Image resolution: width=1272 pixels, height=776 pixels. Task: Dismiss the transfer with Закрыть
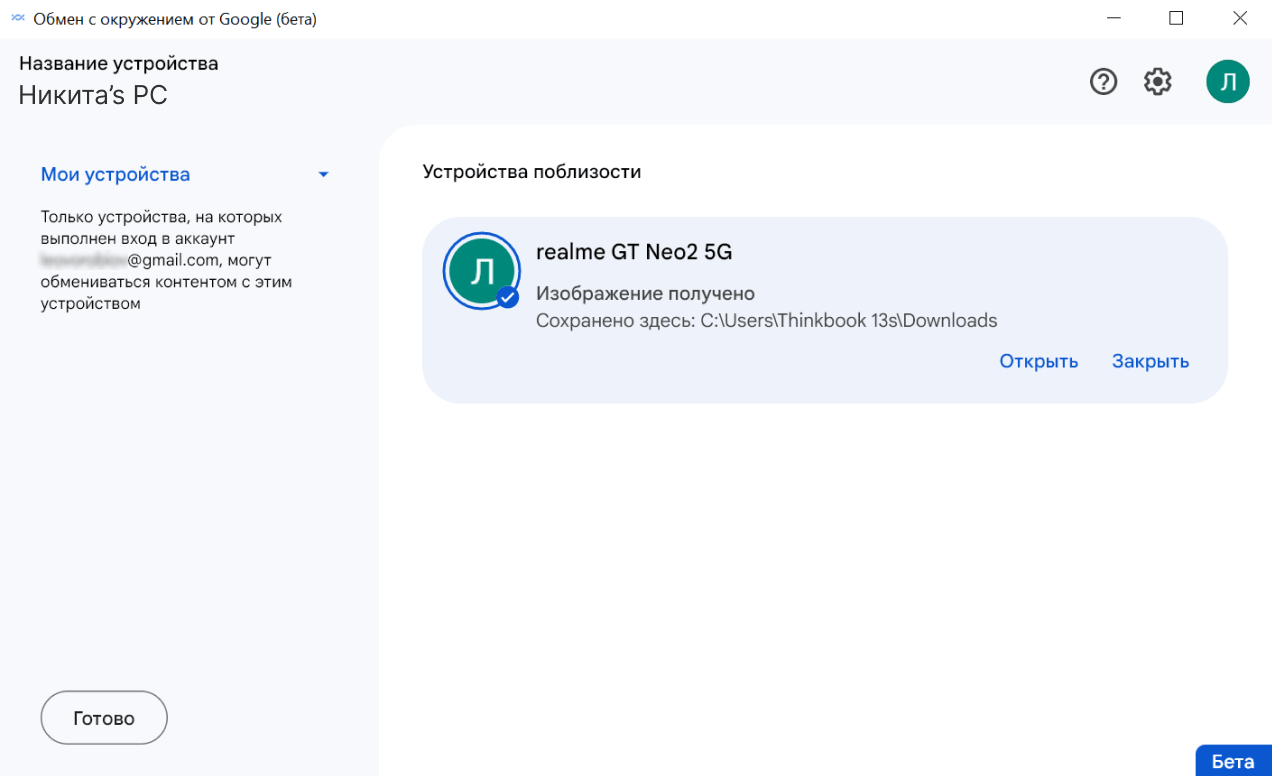click(1150, 362)
